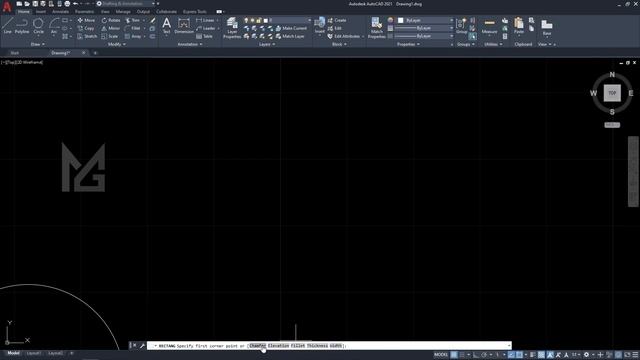This screenshot has height=360, width=640.
Task: Click the Create block button
Action: tap(337, 20)
